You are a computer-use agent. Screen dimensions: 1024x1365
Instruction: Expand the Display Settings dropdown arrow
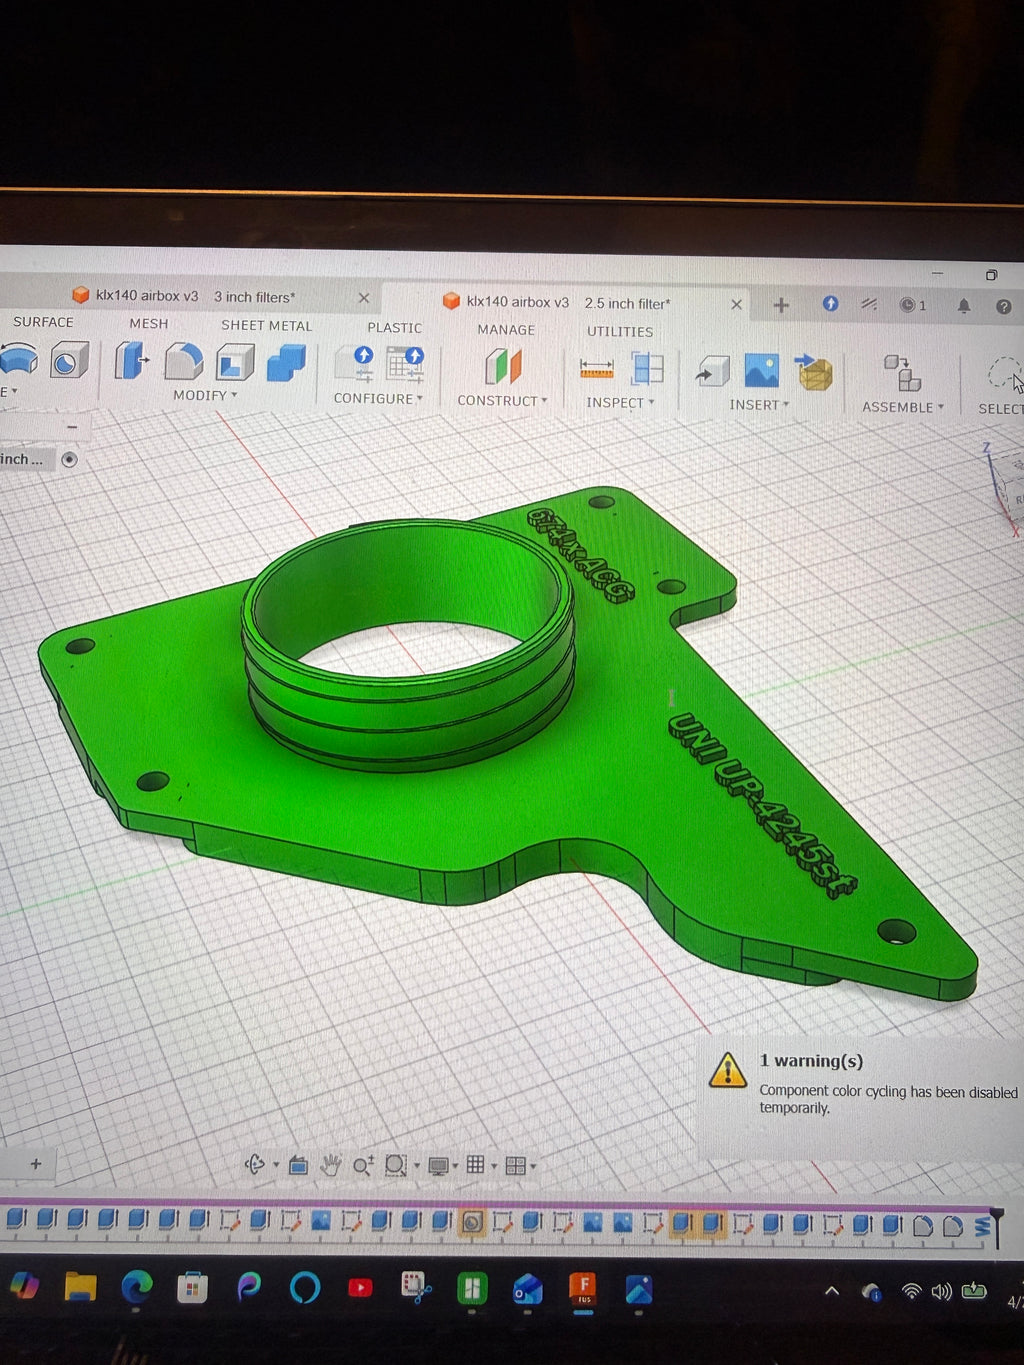coord(455,1166)
